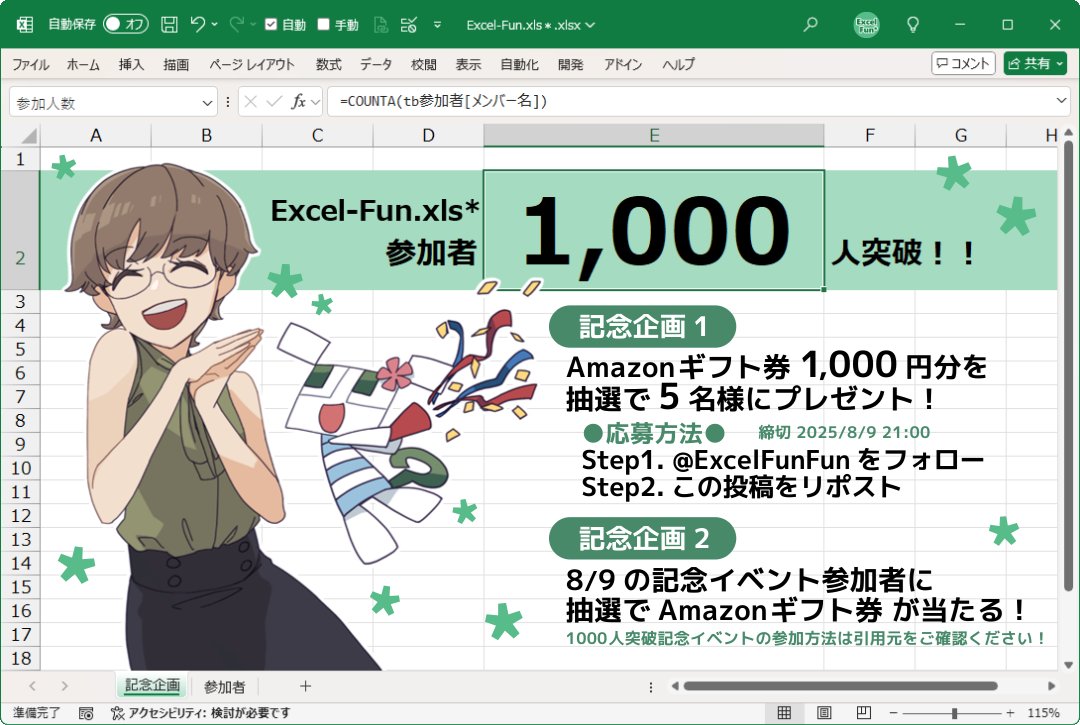Click the 共有 share button
Screen dimensions: 1080x725
pyautogui.click(x=1035, y=63)
